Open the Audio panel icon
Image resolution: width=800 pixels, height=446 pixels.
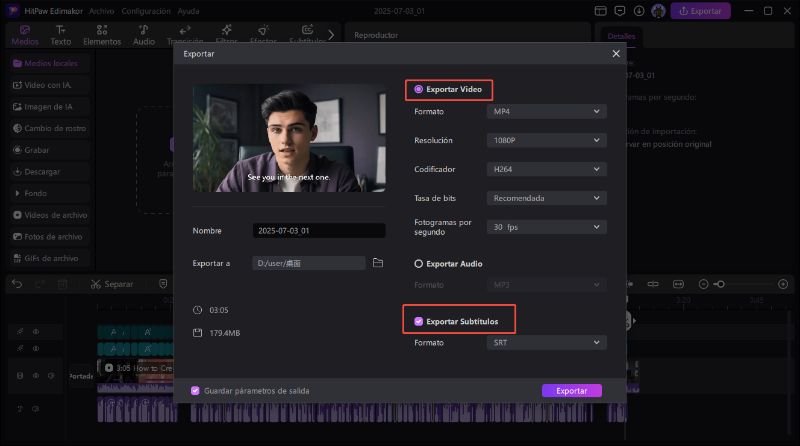pyautogui.click(x=144, y=36)
